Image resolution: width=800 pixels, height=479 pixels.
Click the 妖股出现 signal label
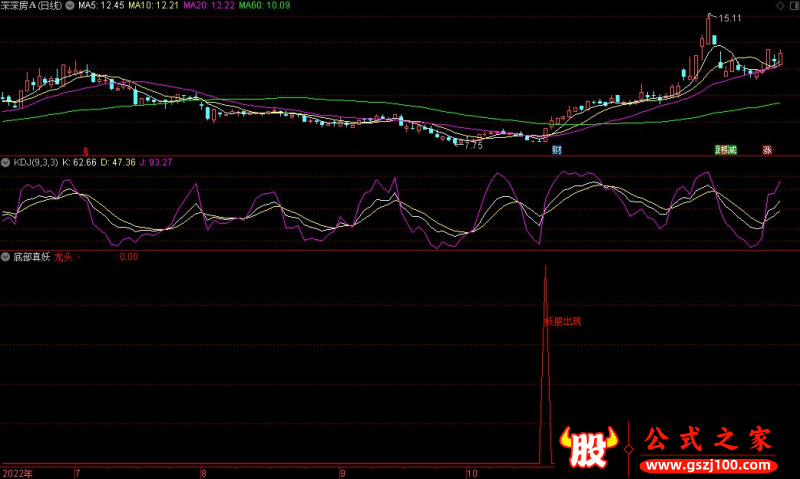(562, 322)
